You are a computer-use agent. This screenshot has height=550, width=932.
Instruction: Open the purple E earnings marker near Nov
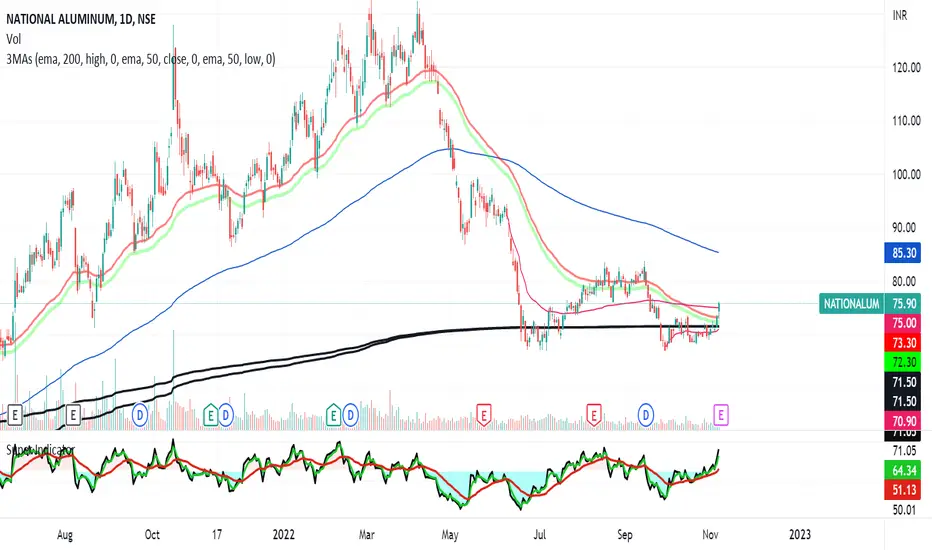[720, 414]
